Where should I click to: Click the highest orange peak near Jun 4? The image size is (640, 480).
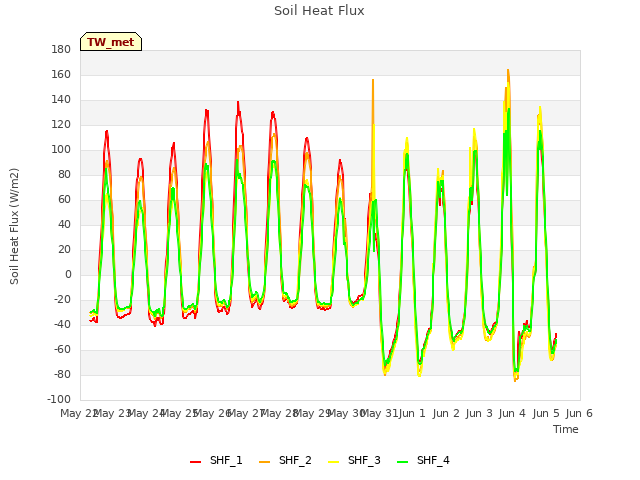pos(508,71)
